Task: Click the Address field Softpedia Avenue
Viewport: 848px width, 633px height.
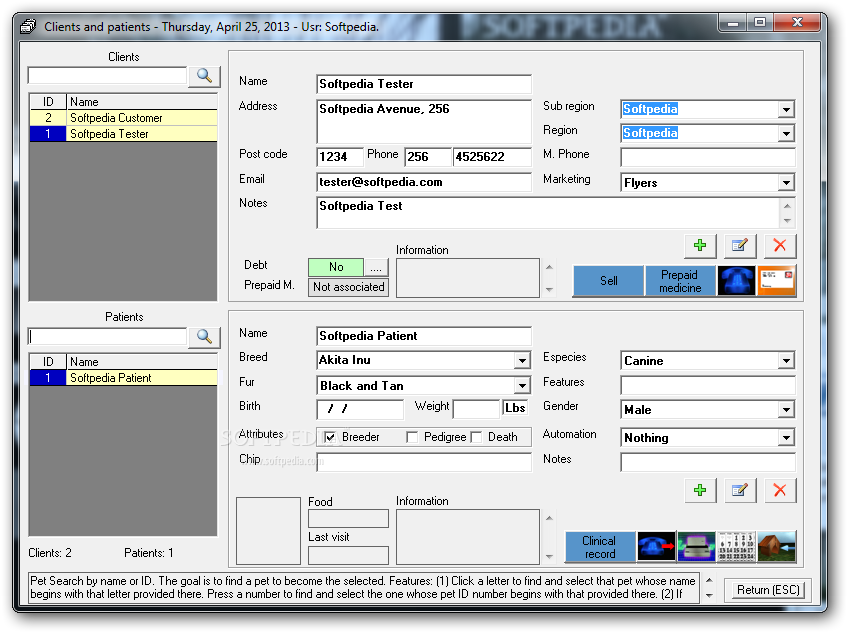Action: (x=423, y=121)
